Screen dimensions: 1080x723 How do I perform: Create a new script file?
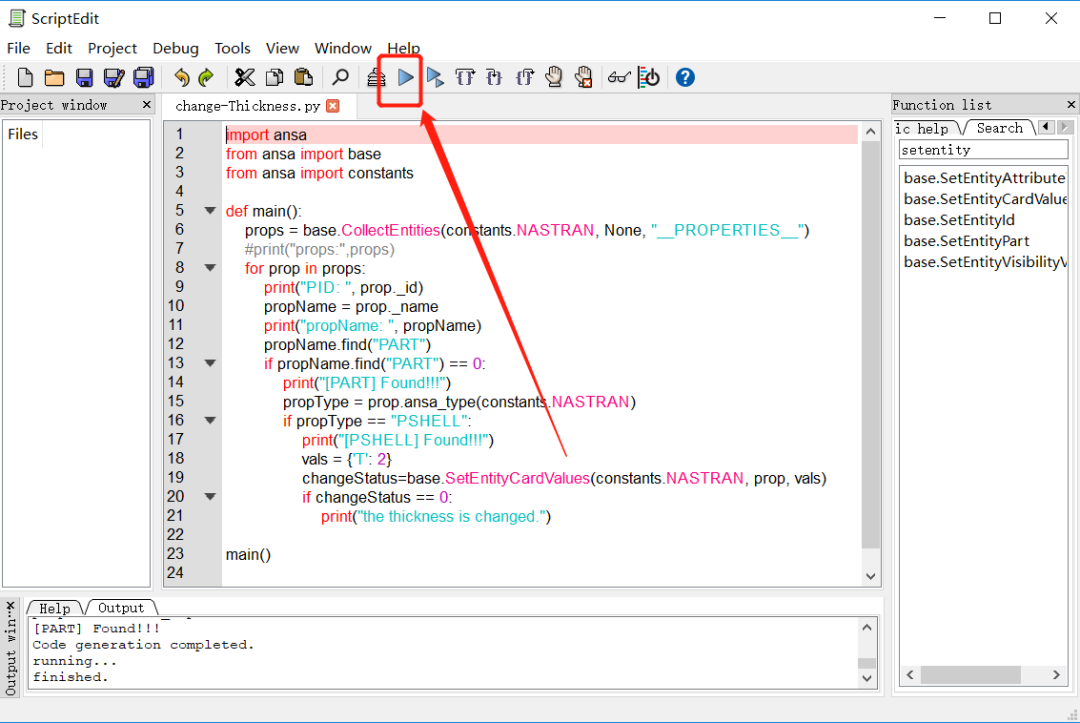(25, 77)
